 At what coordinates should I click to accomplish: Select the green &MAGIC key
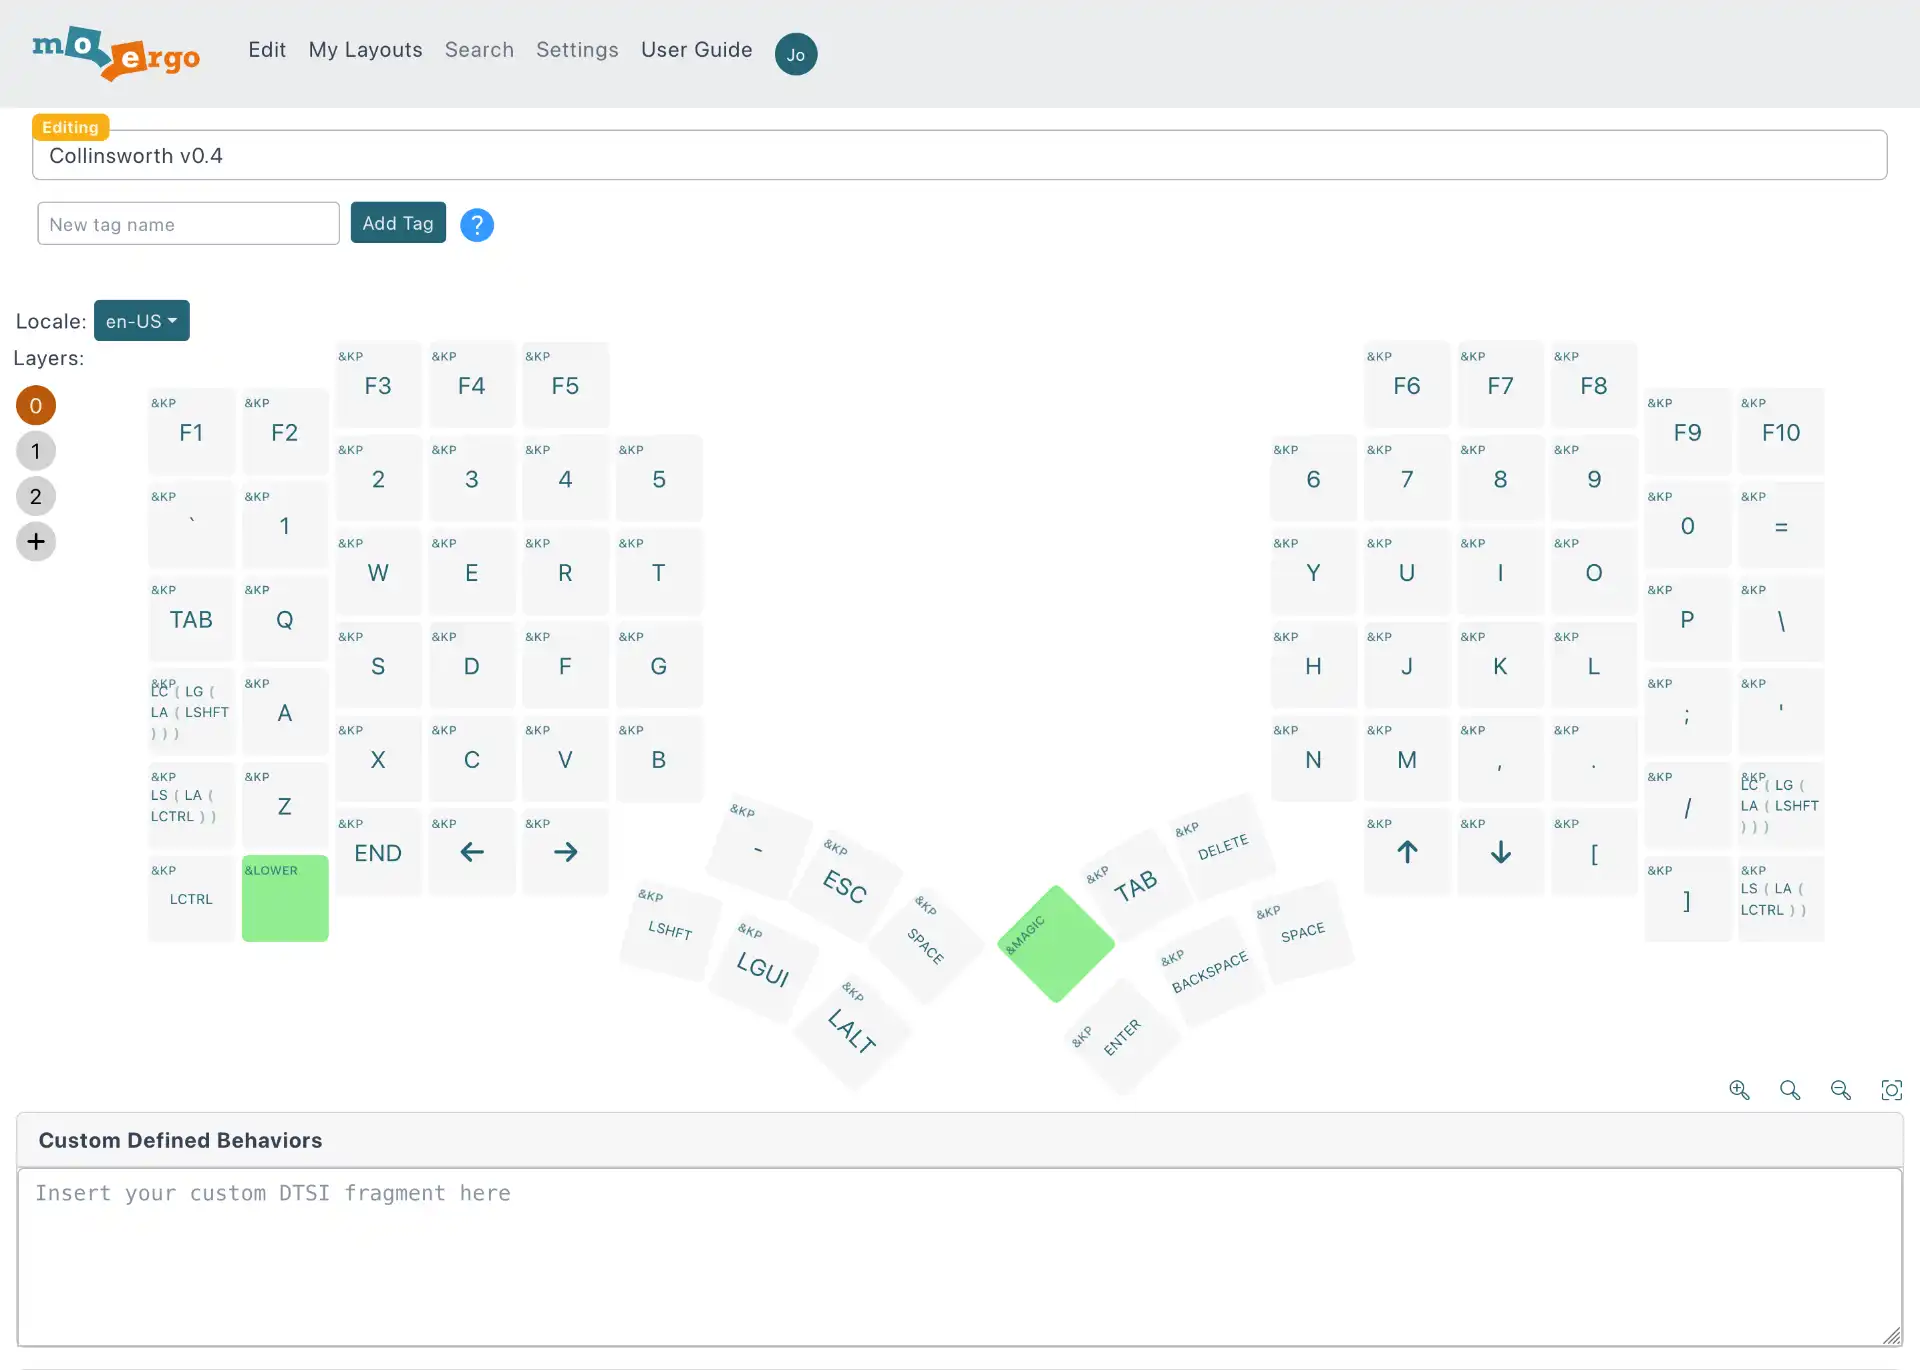(1056, 944)
